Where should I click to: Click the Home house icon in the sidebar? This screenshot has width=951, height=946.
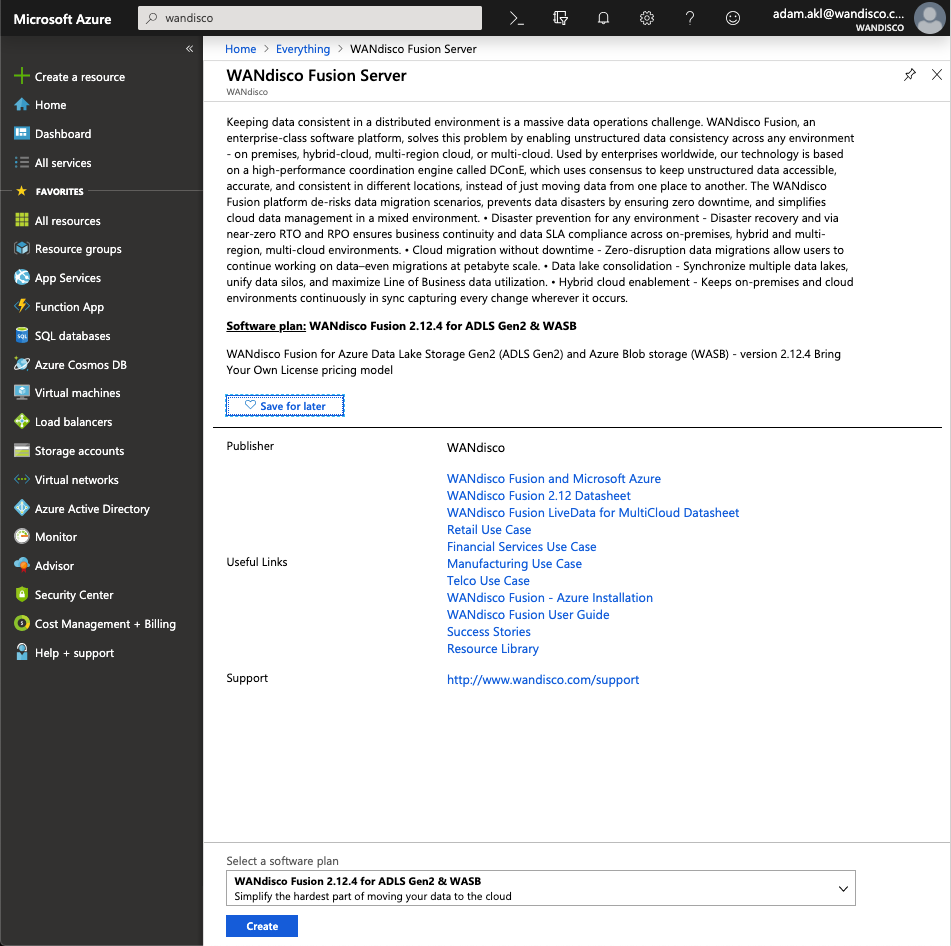click(x=21, y=104)
